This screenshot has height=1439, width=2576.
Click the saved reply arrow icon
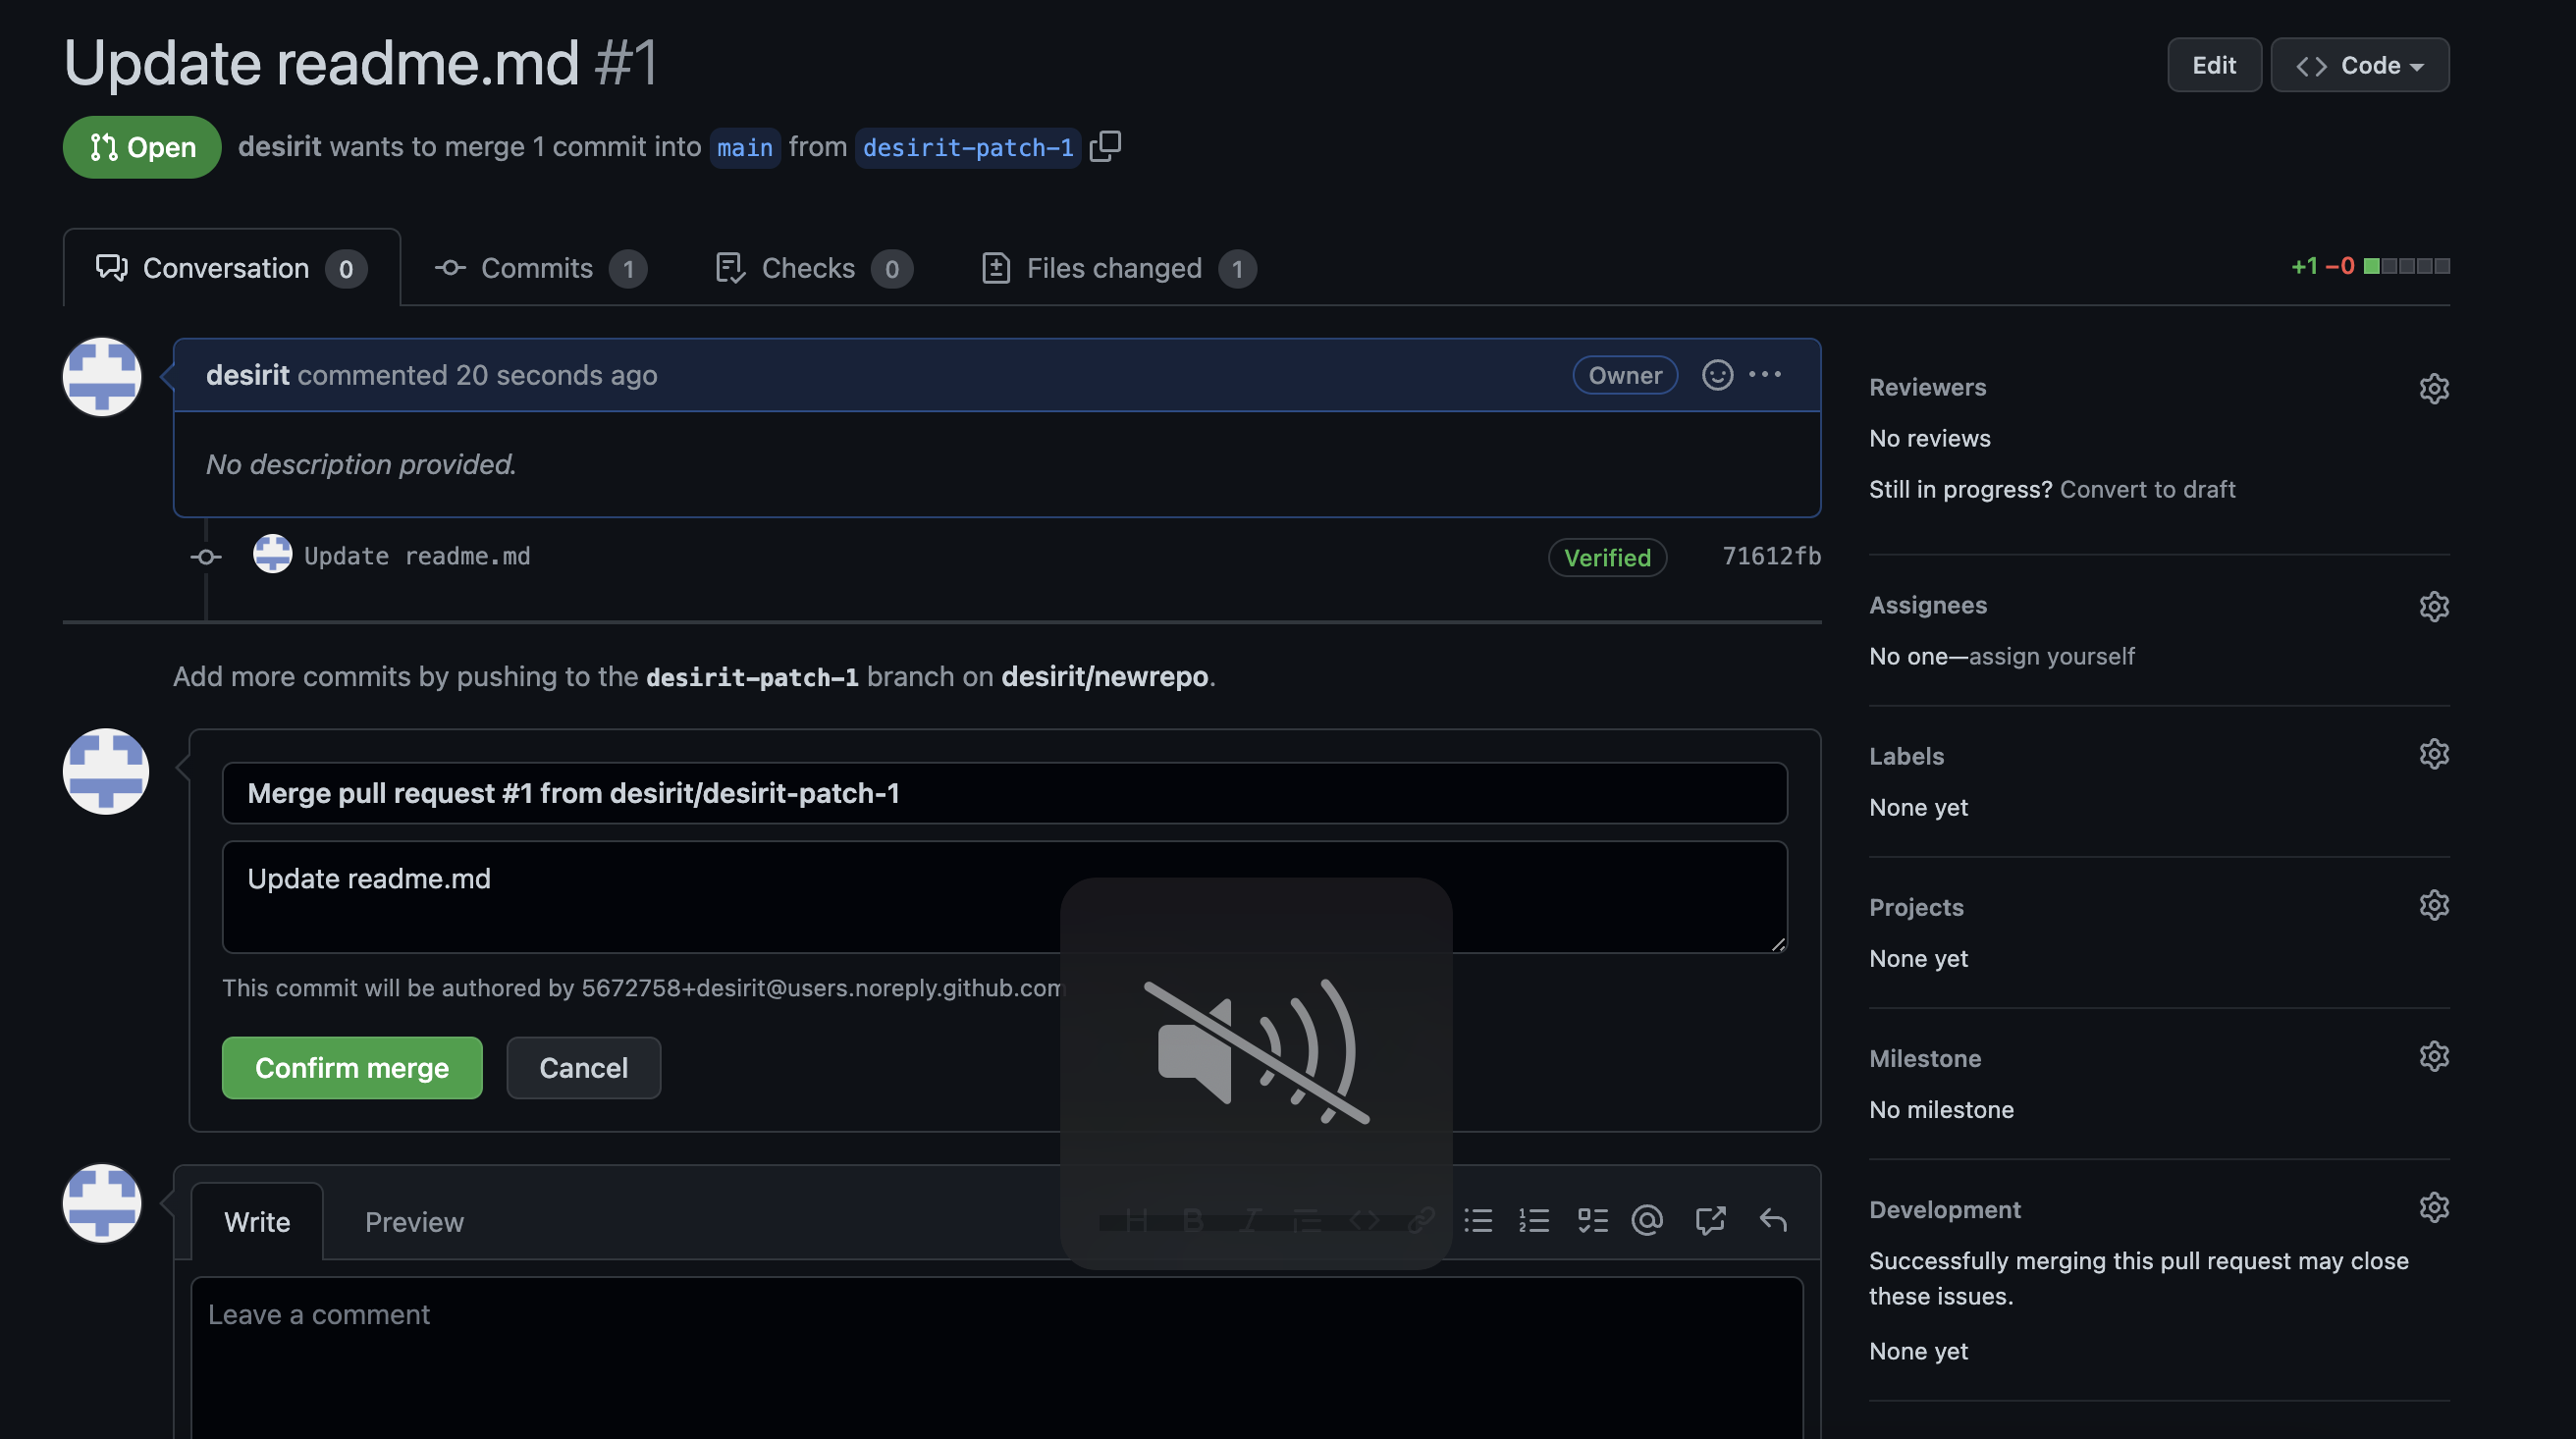coord(1773,1220)
